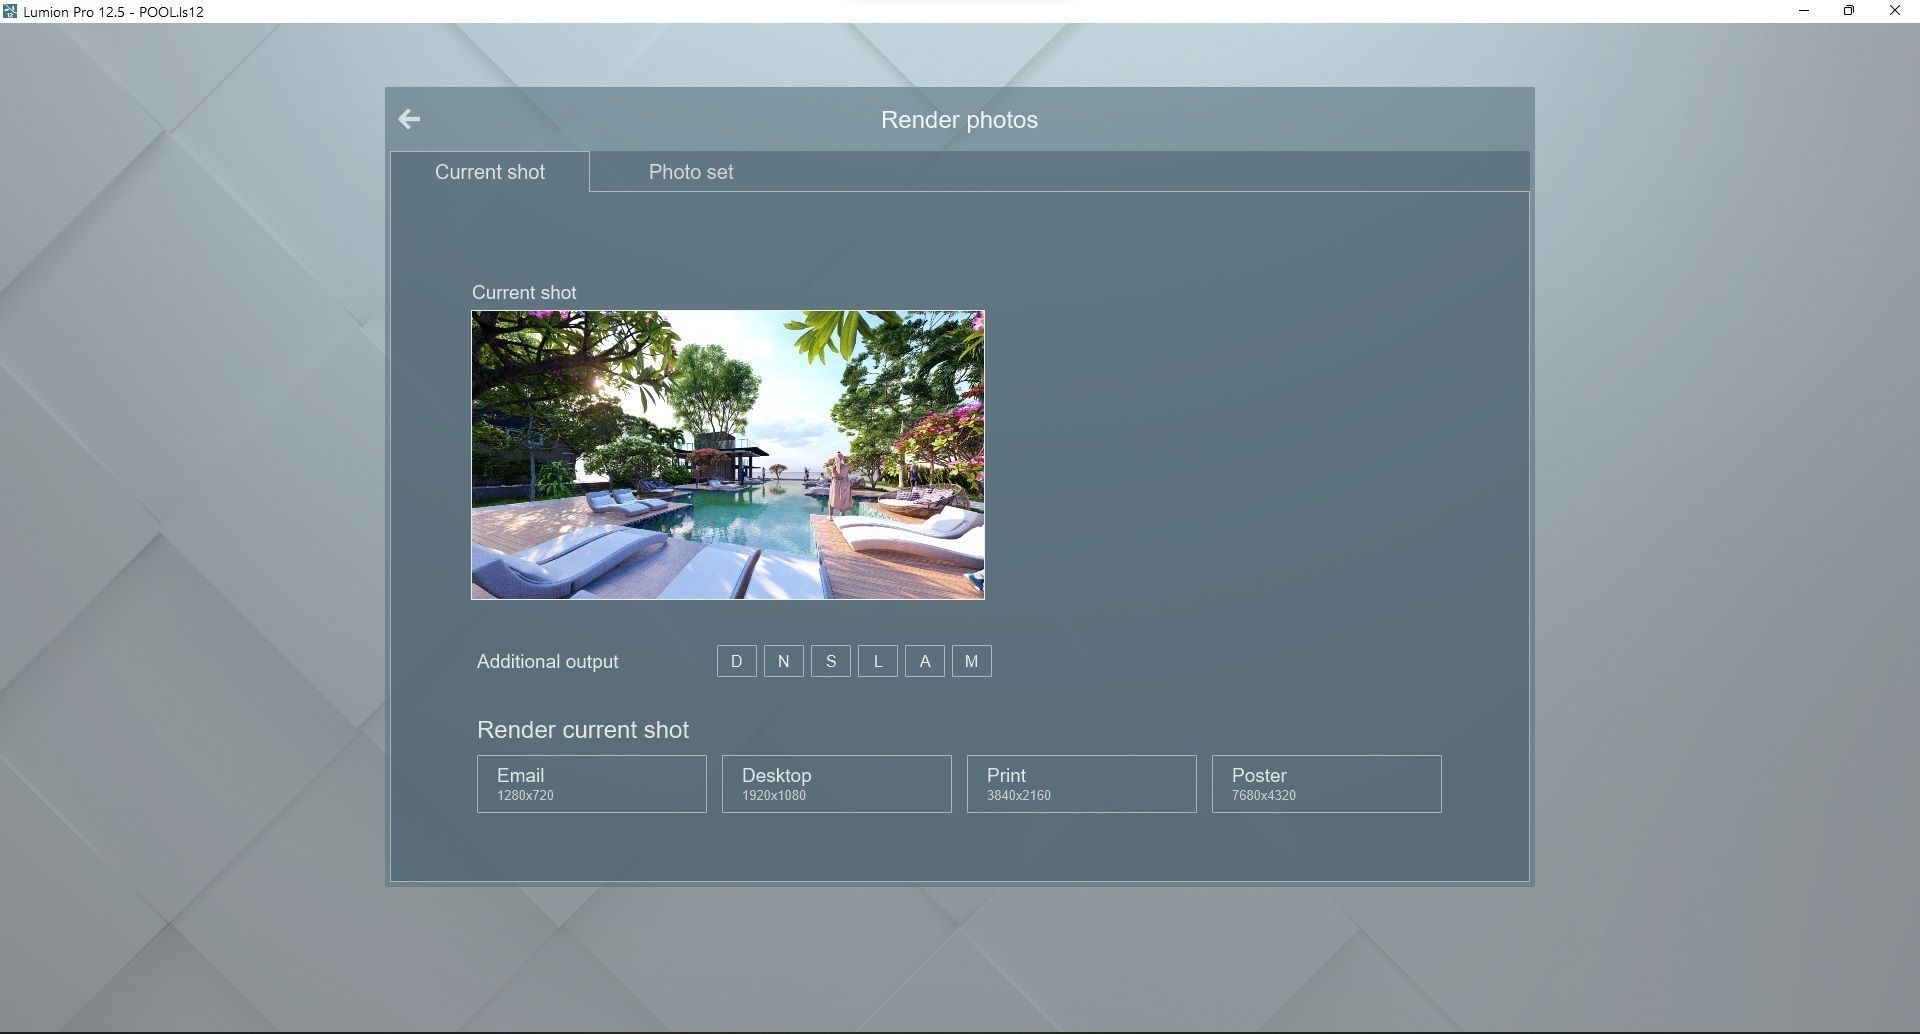Toggle the D depth map output

coord(737,661)
